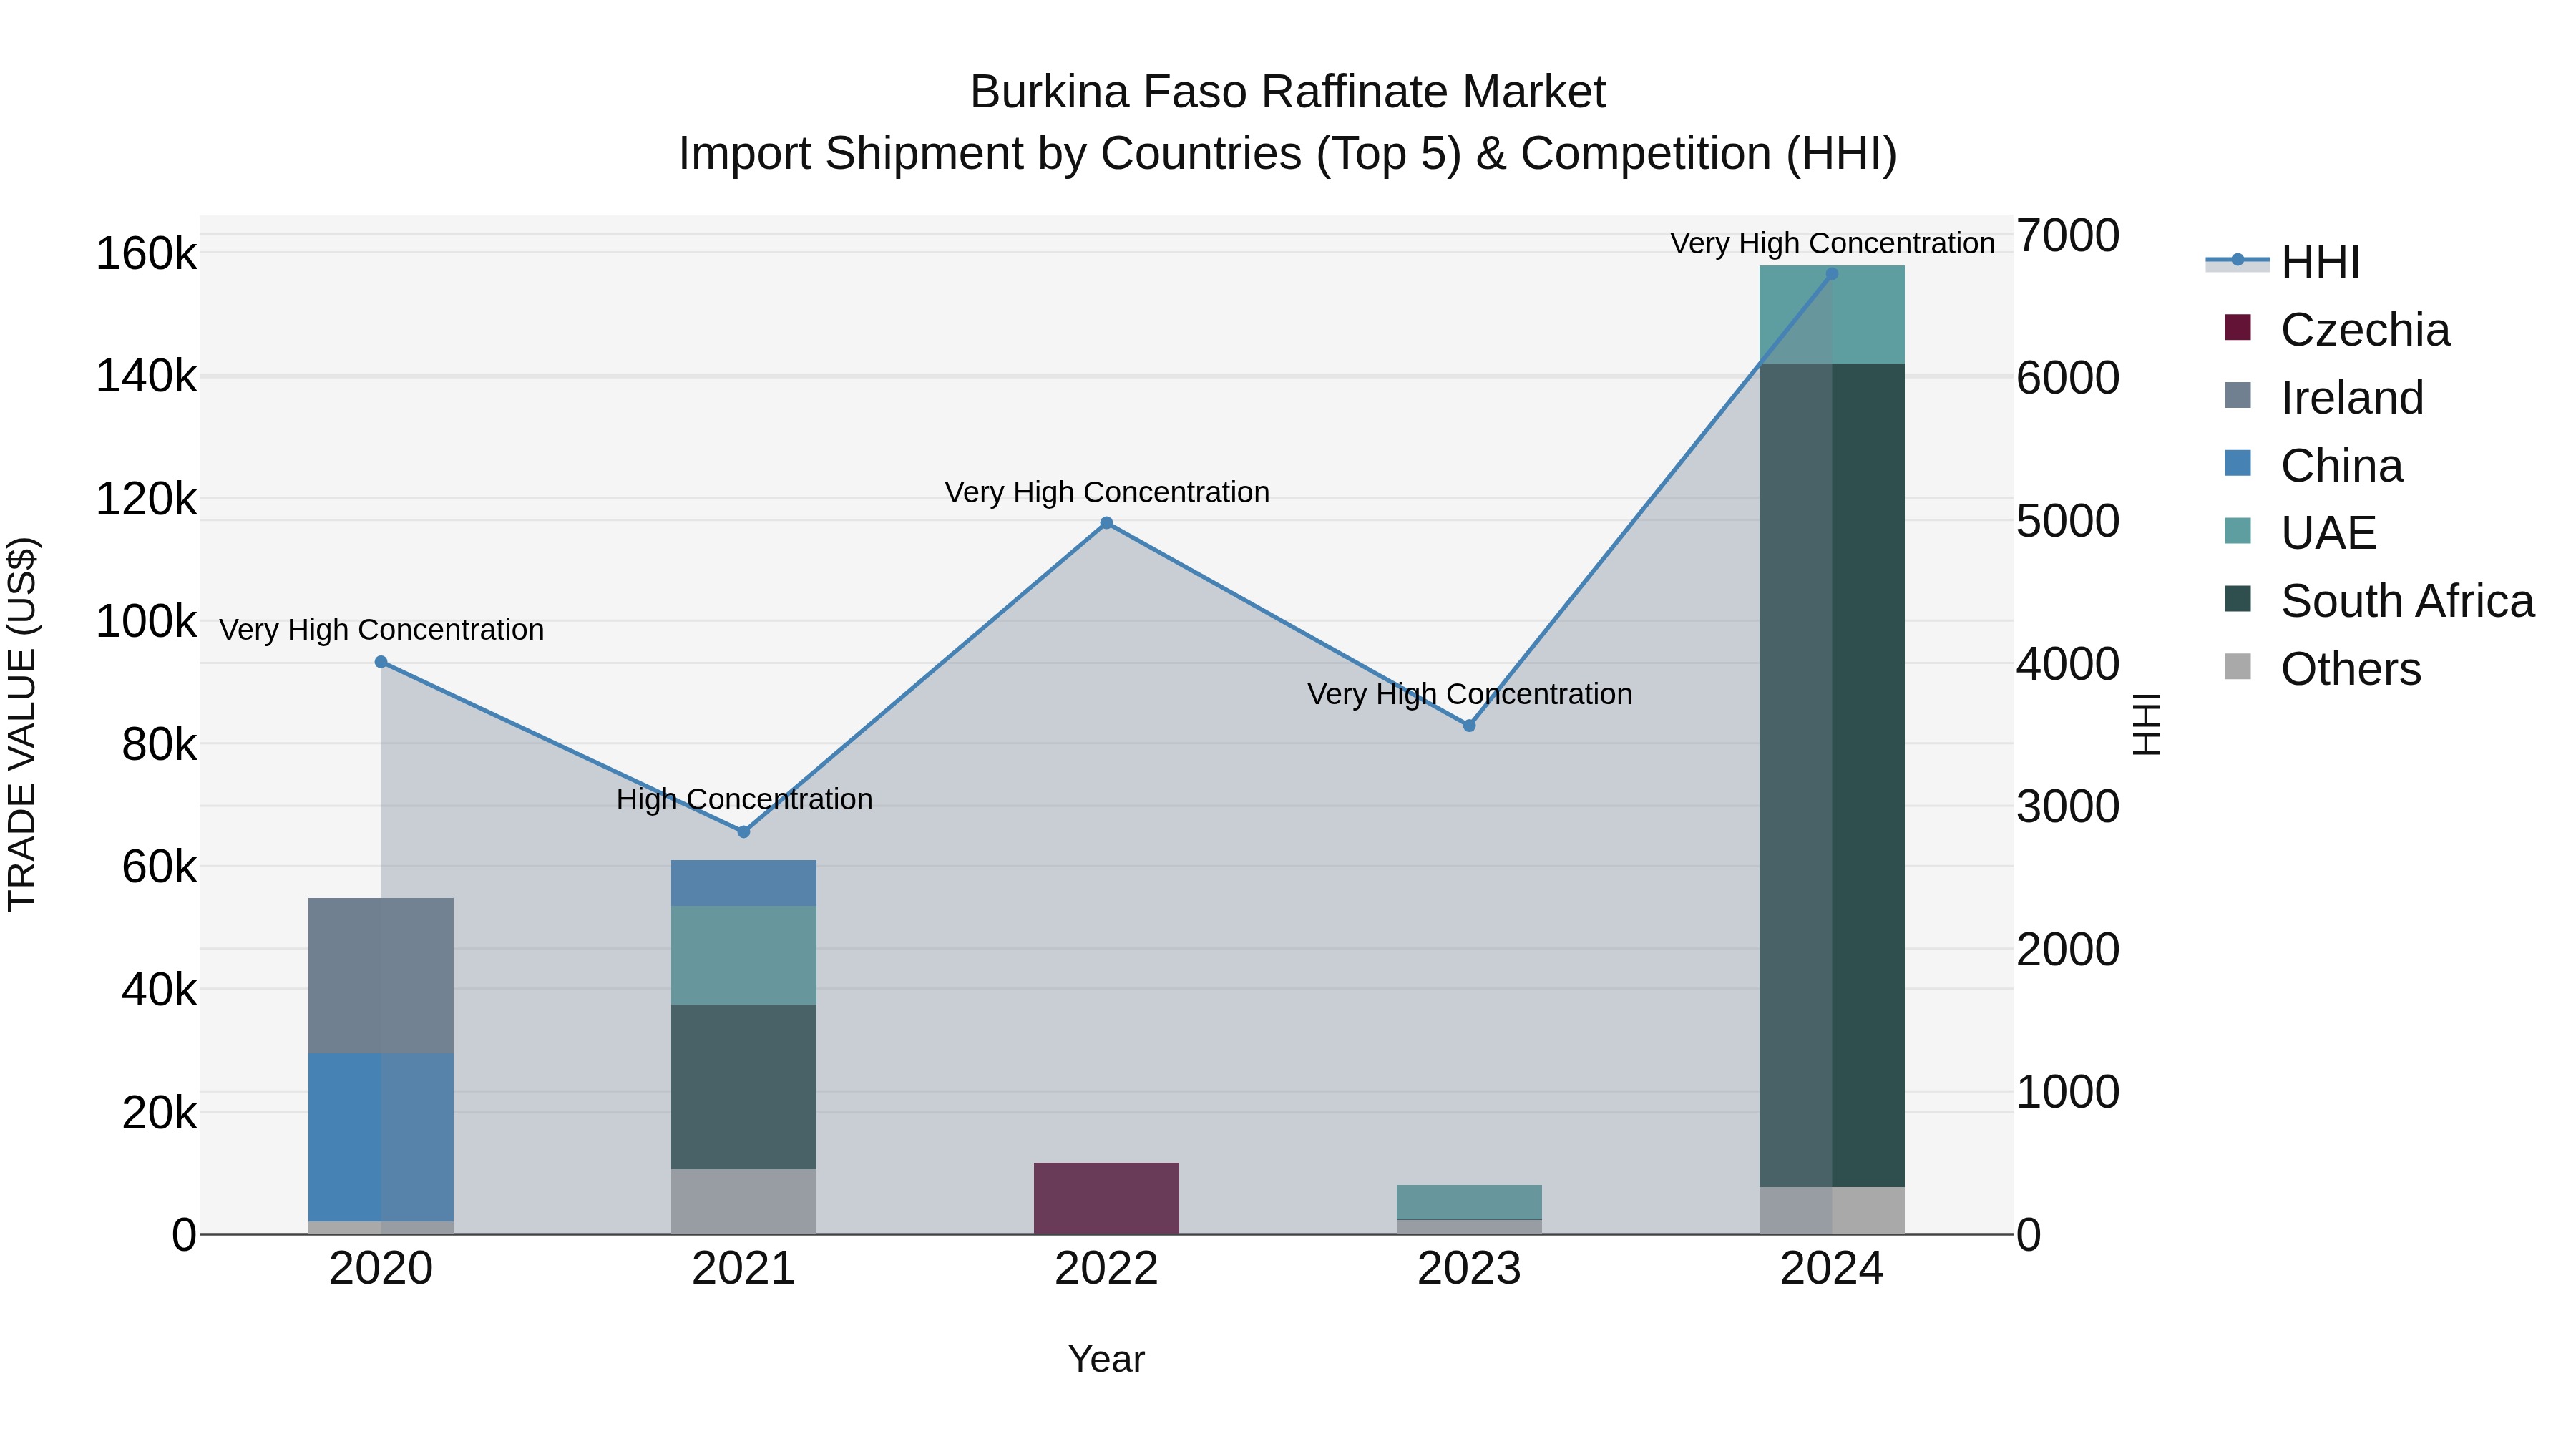
Task: Select the China bar segment in 2020
Action: click(x=381, y=1137)
